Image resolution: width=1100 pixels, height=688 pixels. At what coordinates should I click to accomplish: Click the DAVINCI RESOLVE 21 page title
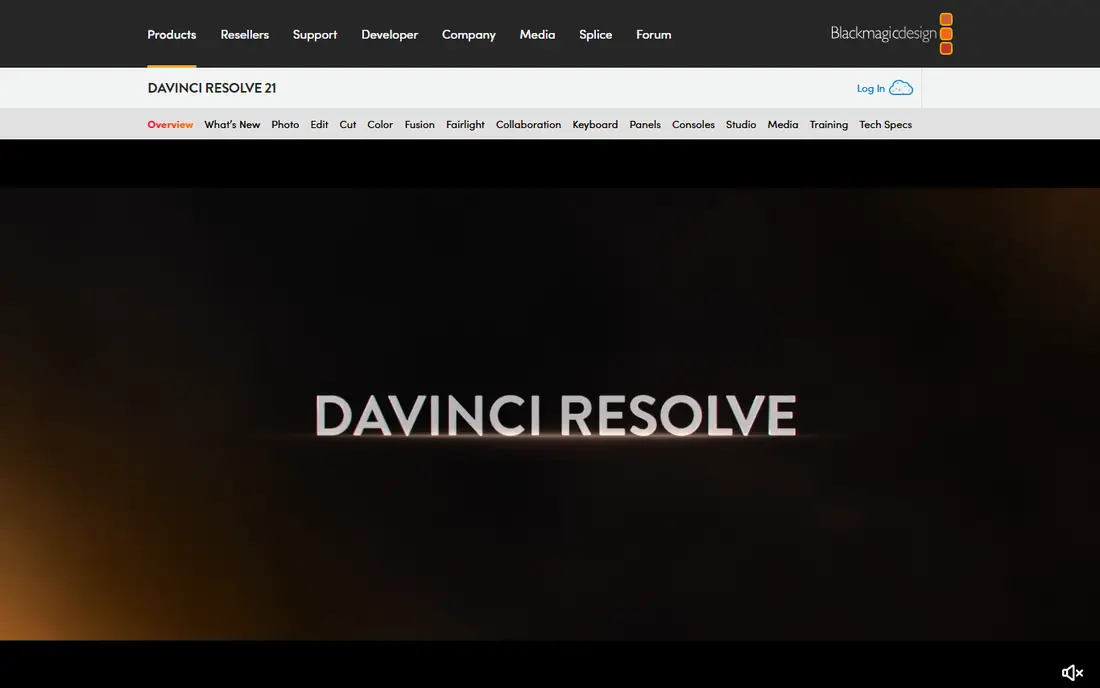[212, 88]
